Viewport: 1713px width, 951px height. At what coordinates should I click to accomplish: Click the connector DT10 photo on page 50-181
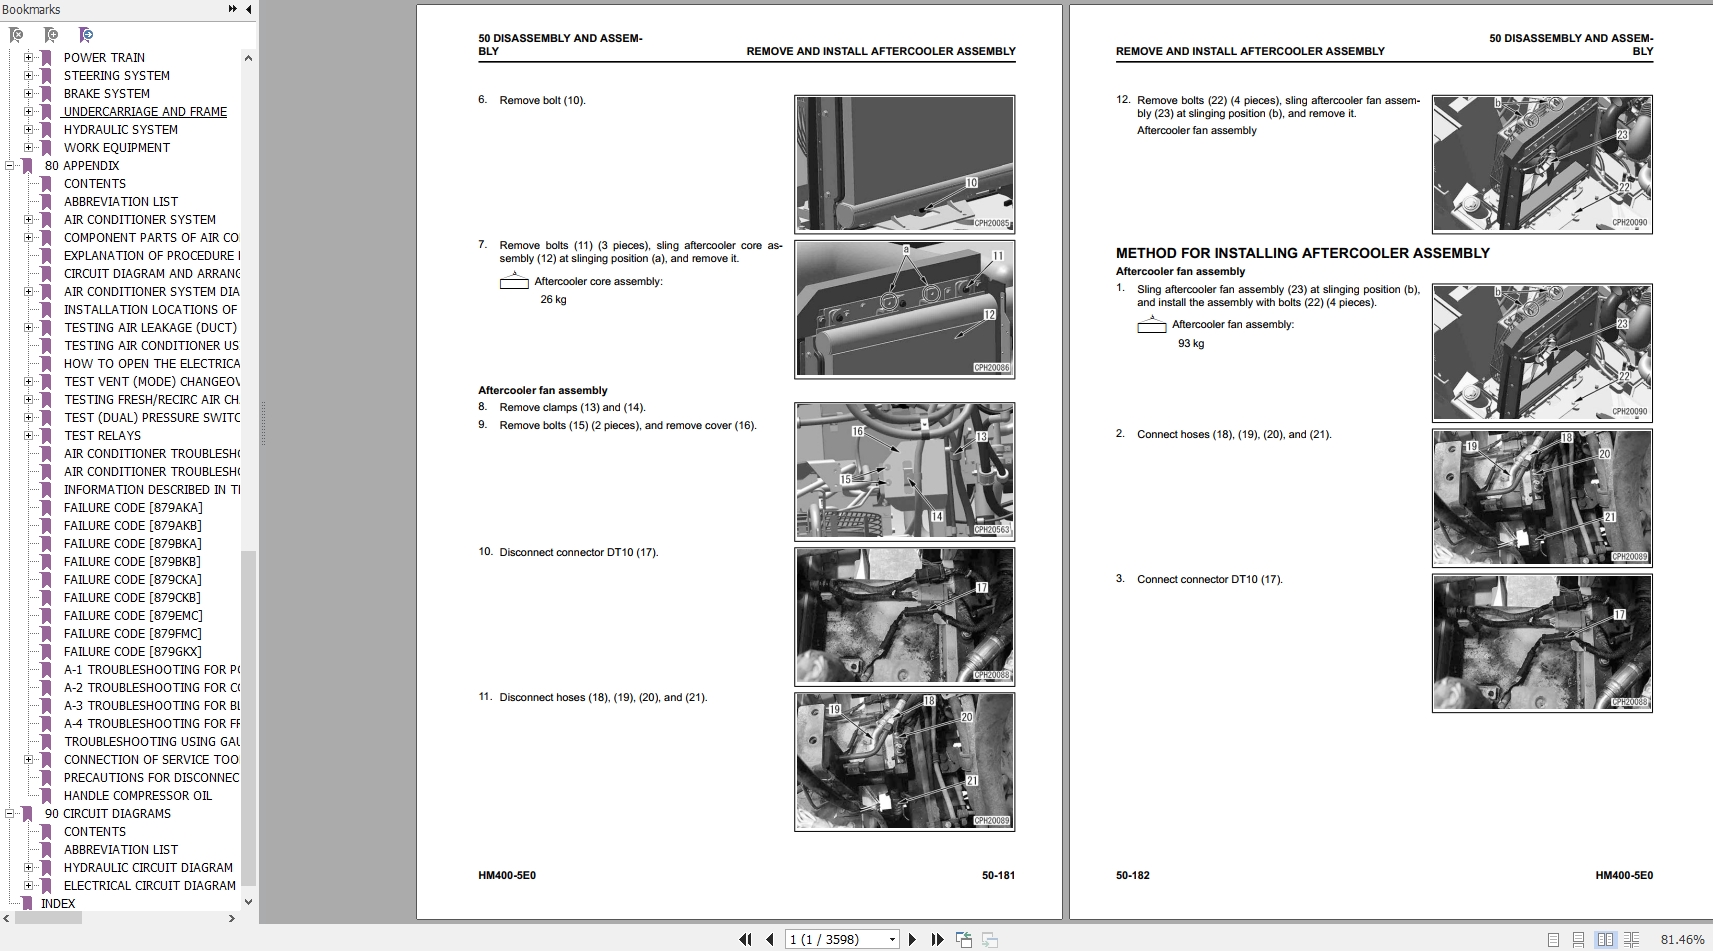[904, 615]
